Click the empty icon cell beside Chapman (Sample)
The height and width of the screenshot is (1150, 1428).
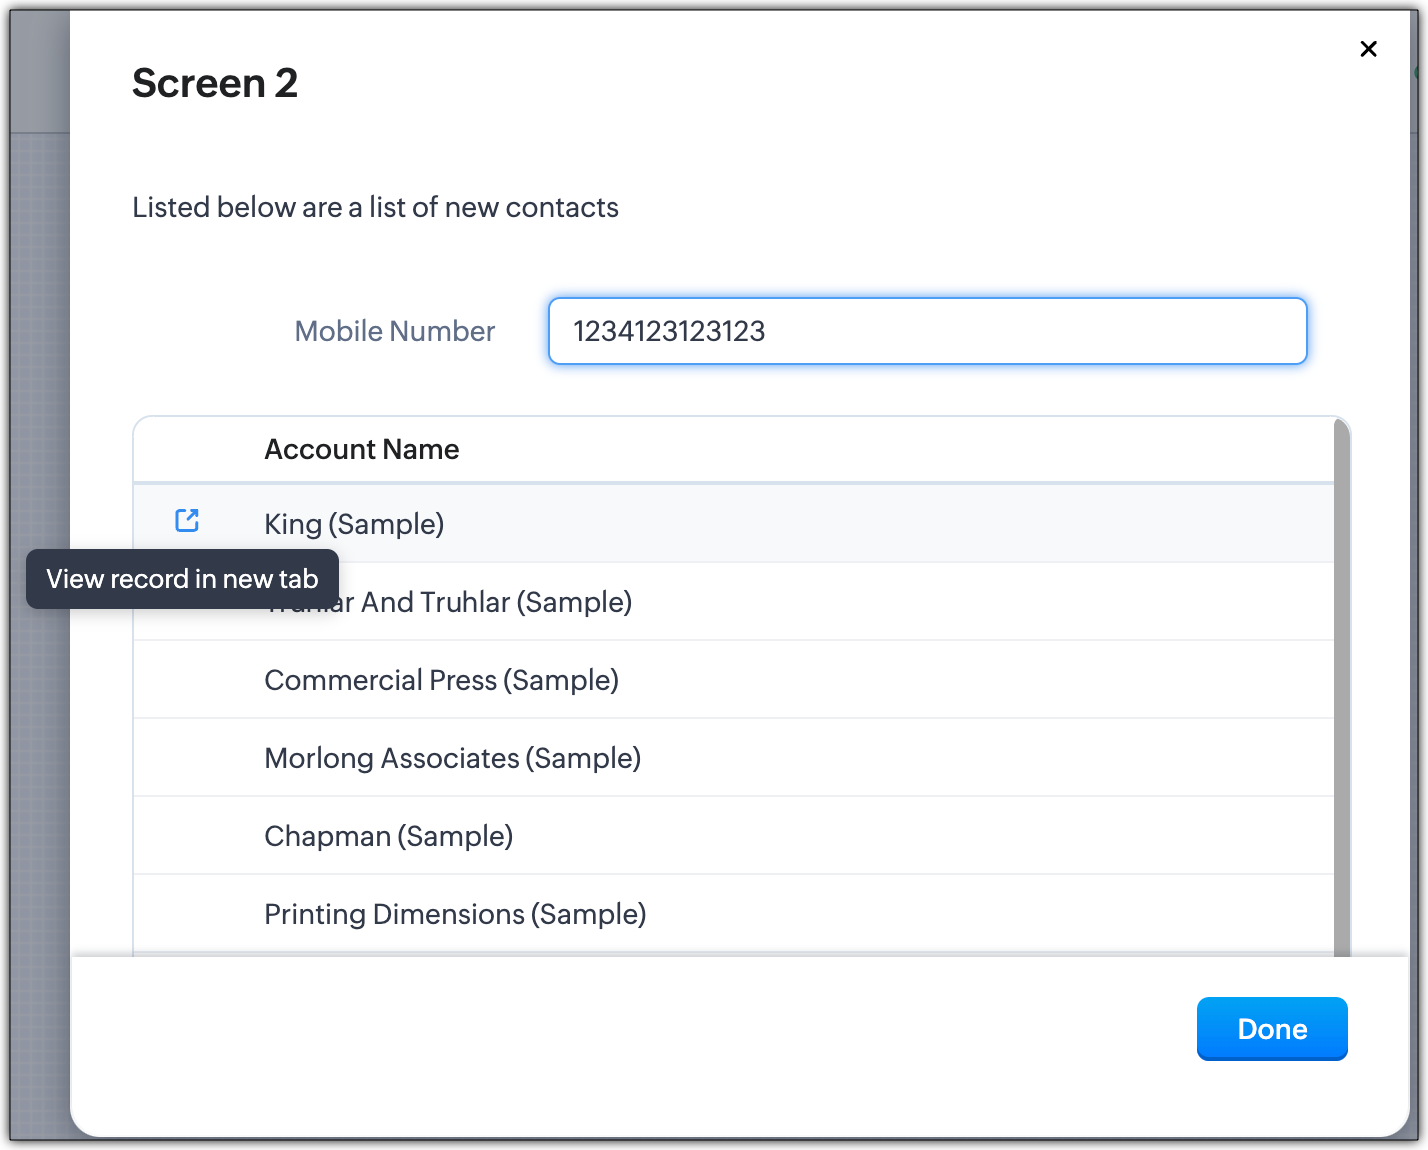coord(187,836)
